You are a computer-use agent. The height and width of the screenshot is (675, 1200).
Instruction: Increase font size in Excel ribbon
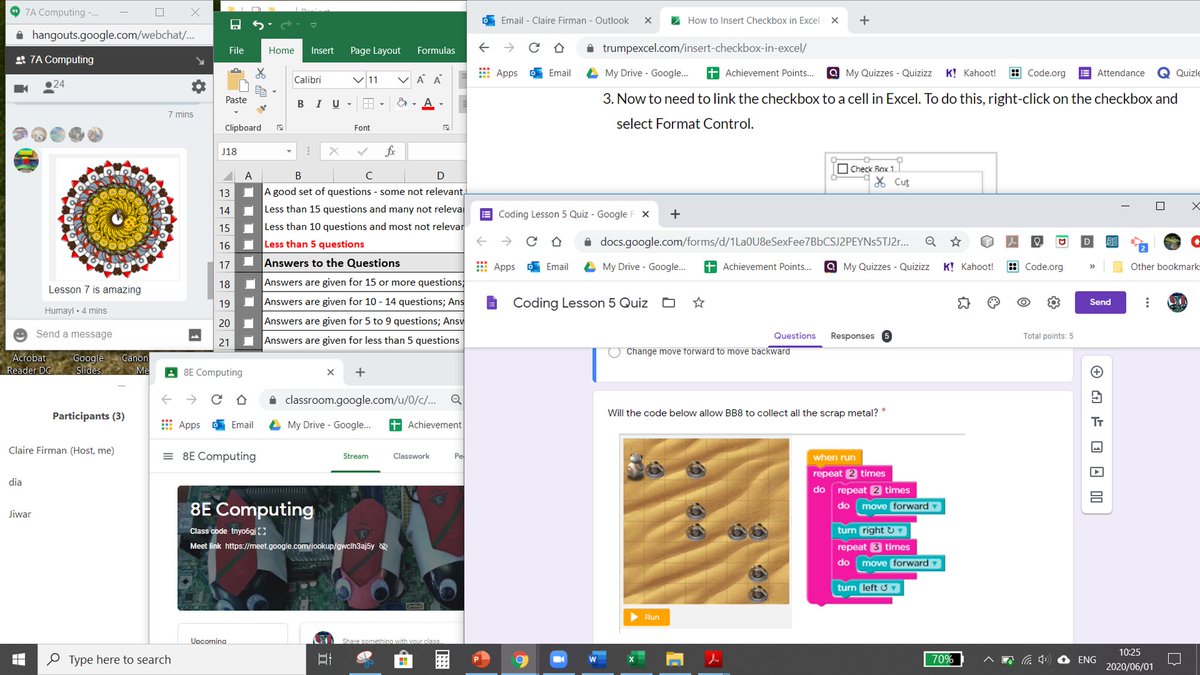[422, 79]
